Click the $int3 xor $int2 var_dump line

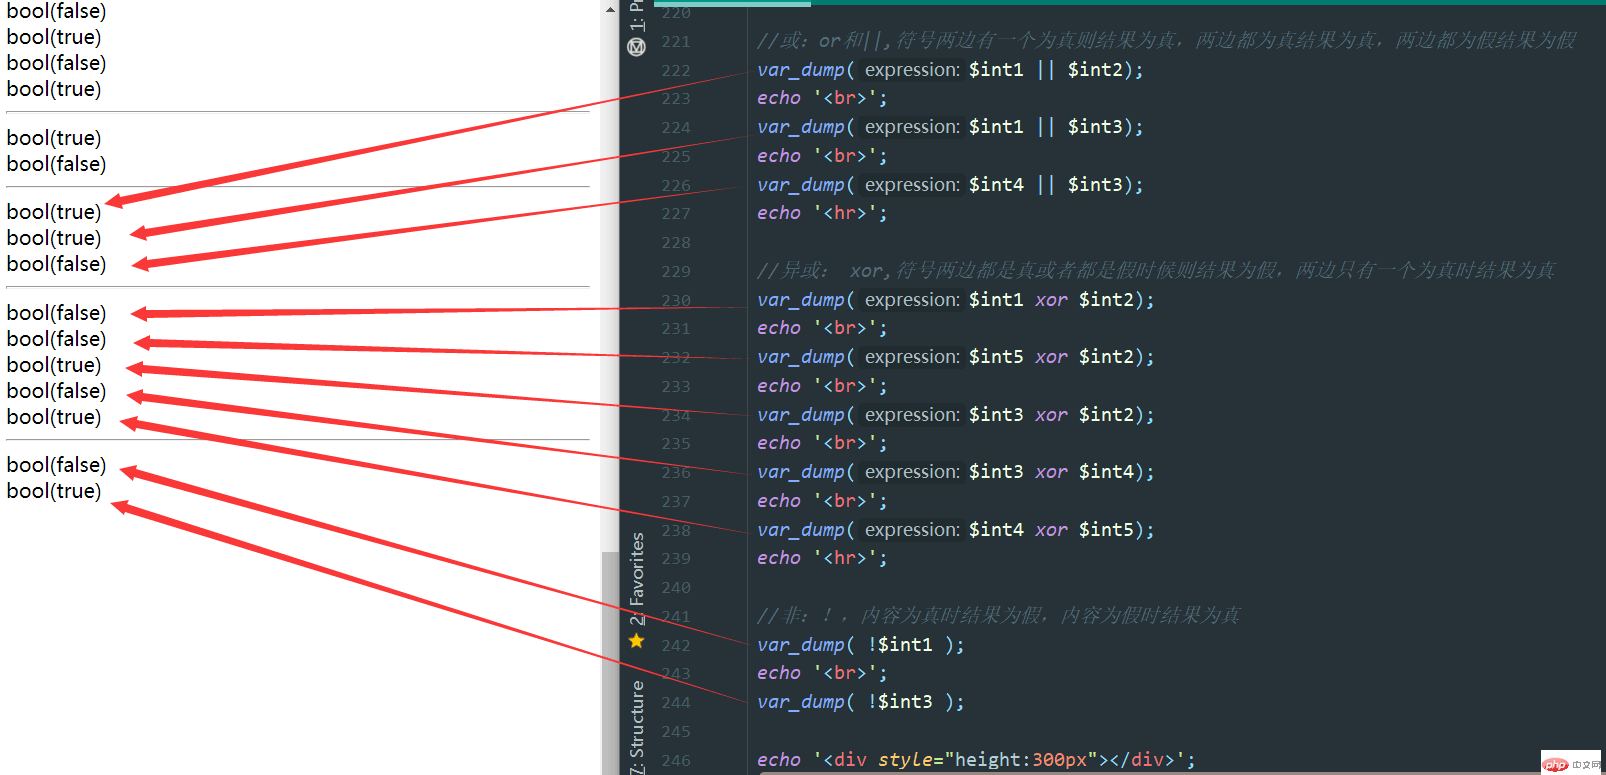(x=955, y=414)
